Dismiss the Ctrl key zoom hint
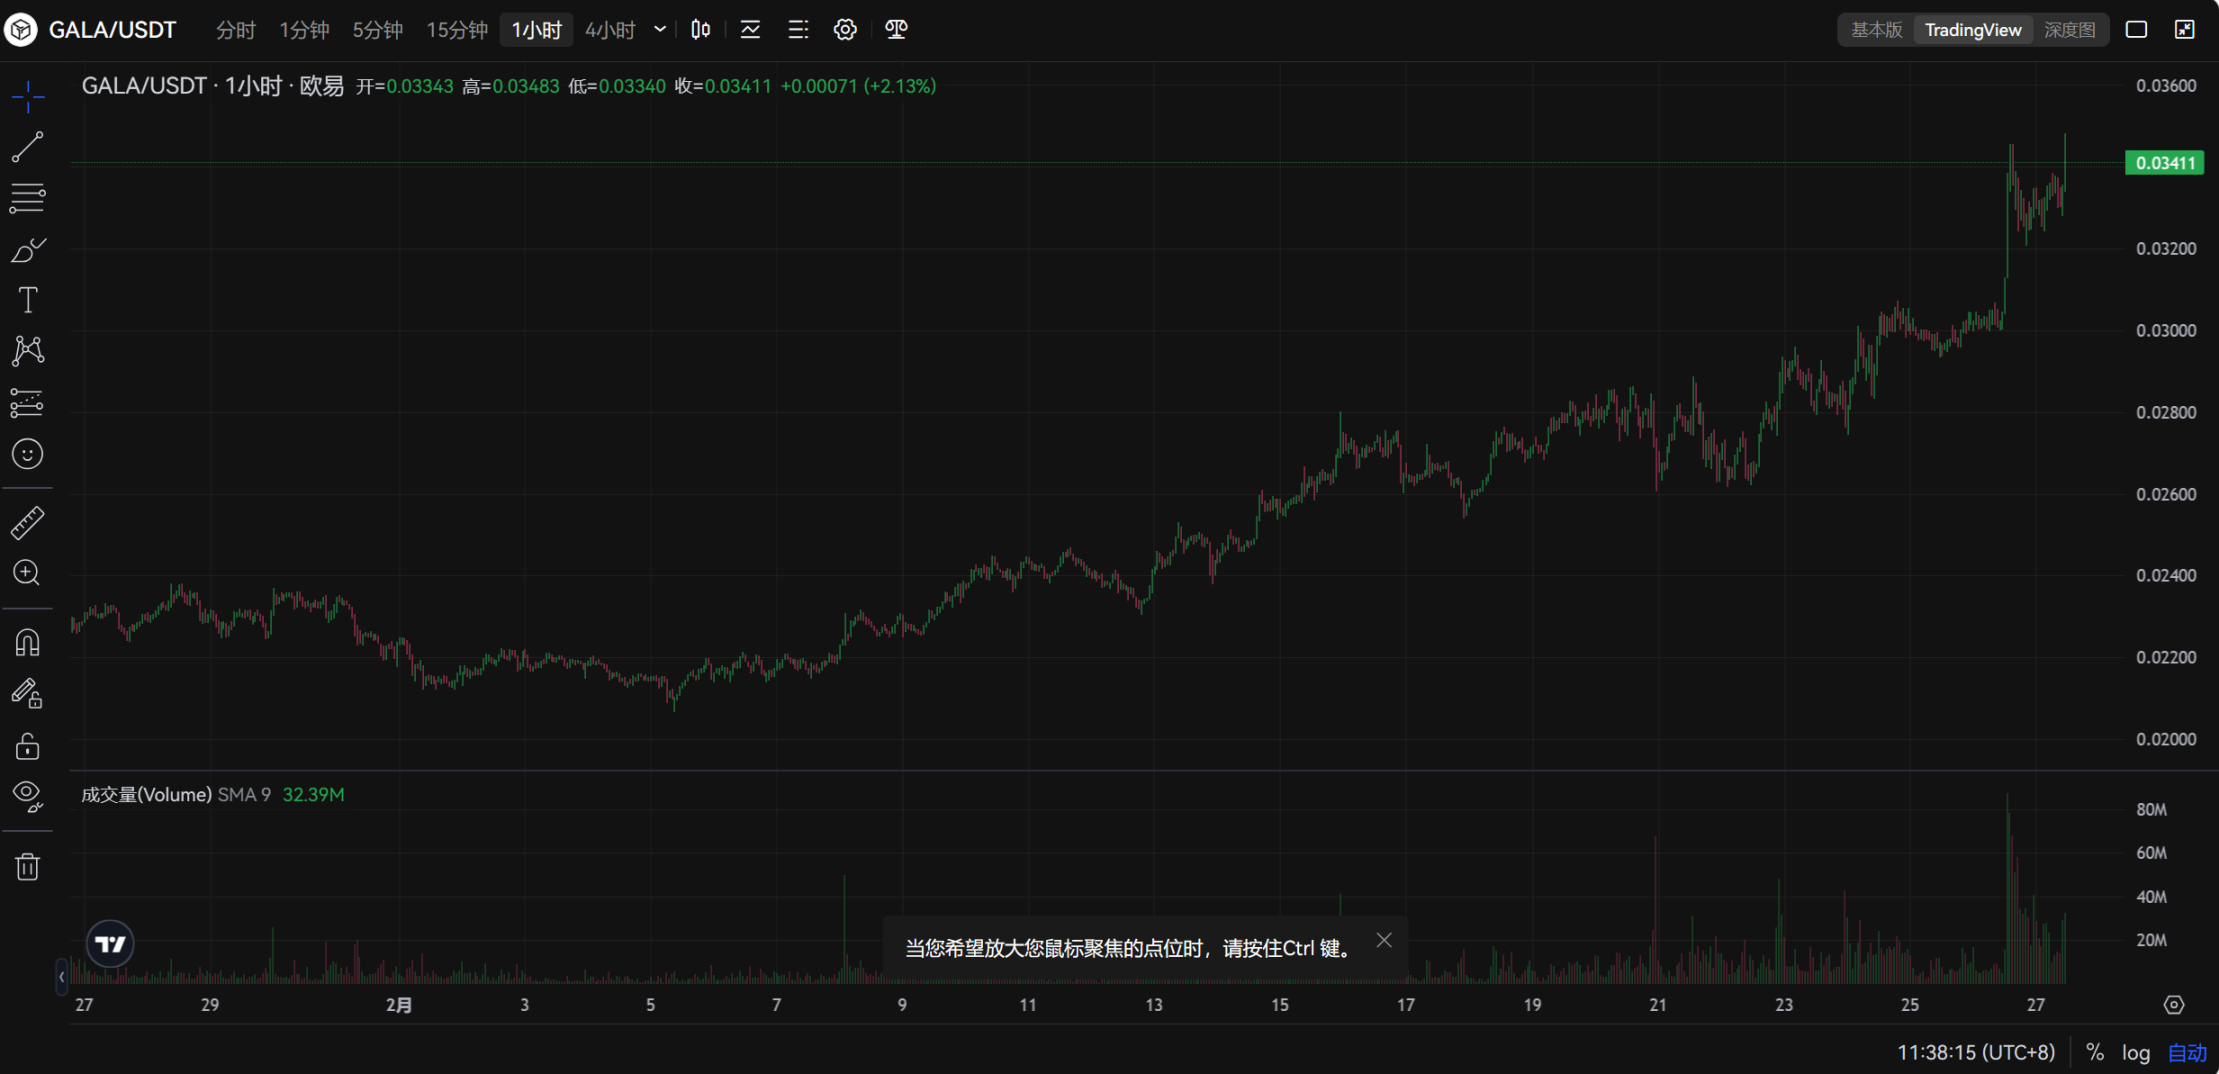Screen dimensions: 2219x1074 click(x=1384, y=940)
